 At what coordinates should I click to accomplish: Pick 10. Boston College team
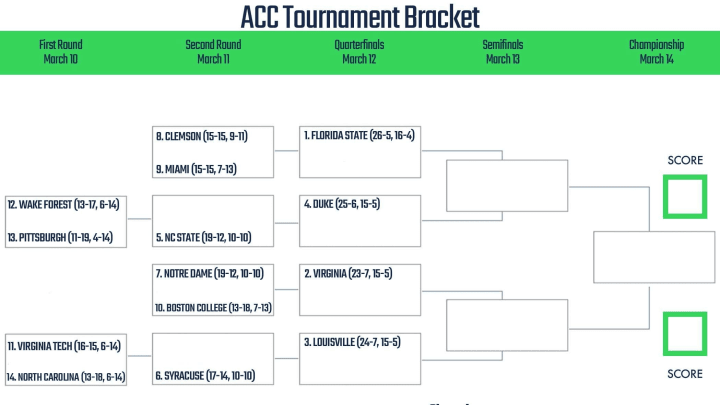[213, 308]
